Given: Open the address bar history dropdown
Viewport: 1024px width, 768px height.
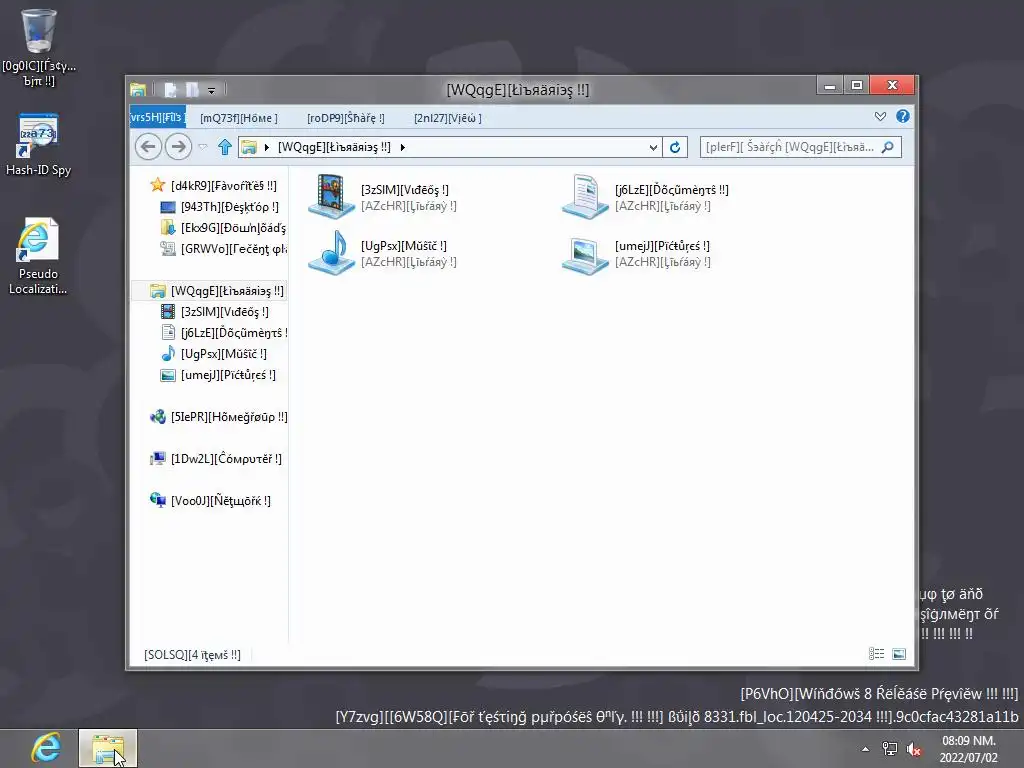Looking at the screenshot, I should click(652, 148).
